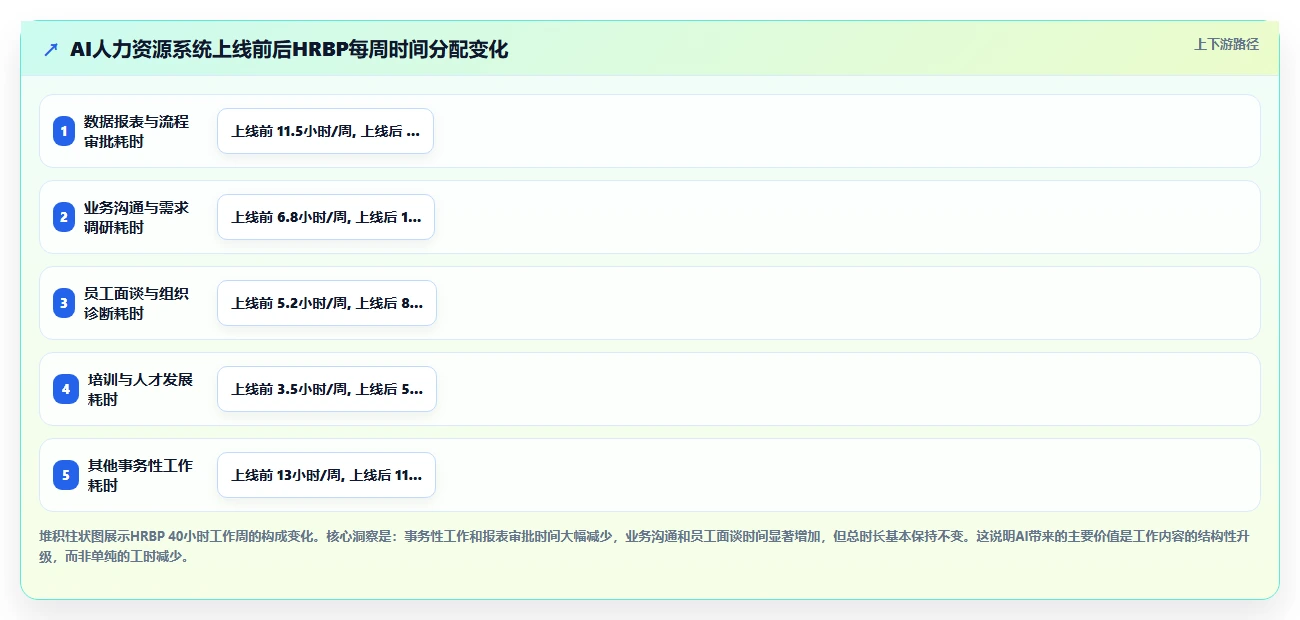Select the 业务沟通与需求调研耗时 label
This screenshot has height=620, width=1300.
tap(136, 217)
